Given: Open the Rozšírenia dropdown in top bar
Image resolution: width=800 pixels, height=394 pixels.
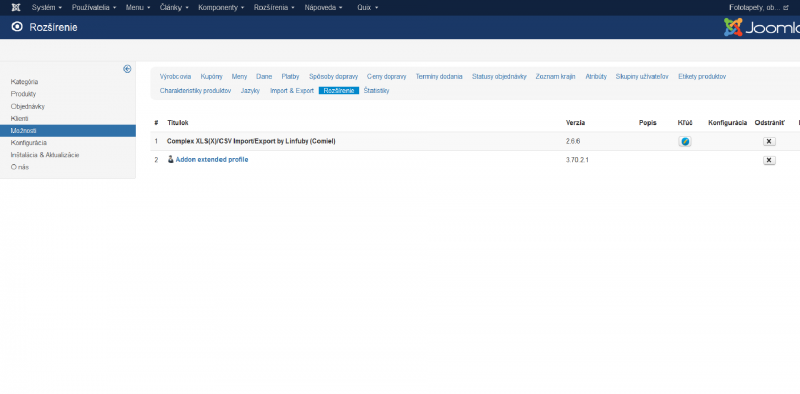Looking at the screenshot, I should pos(274,8).
